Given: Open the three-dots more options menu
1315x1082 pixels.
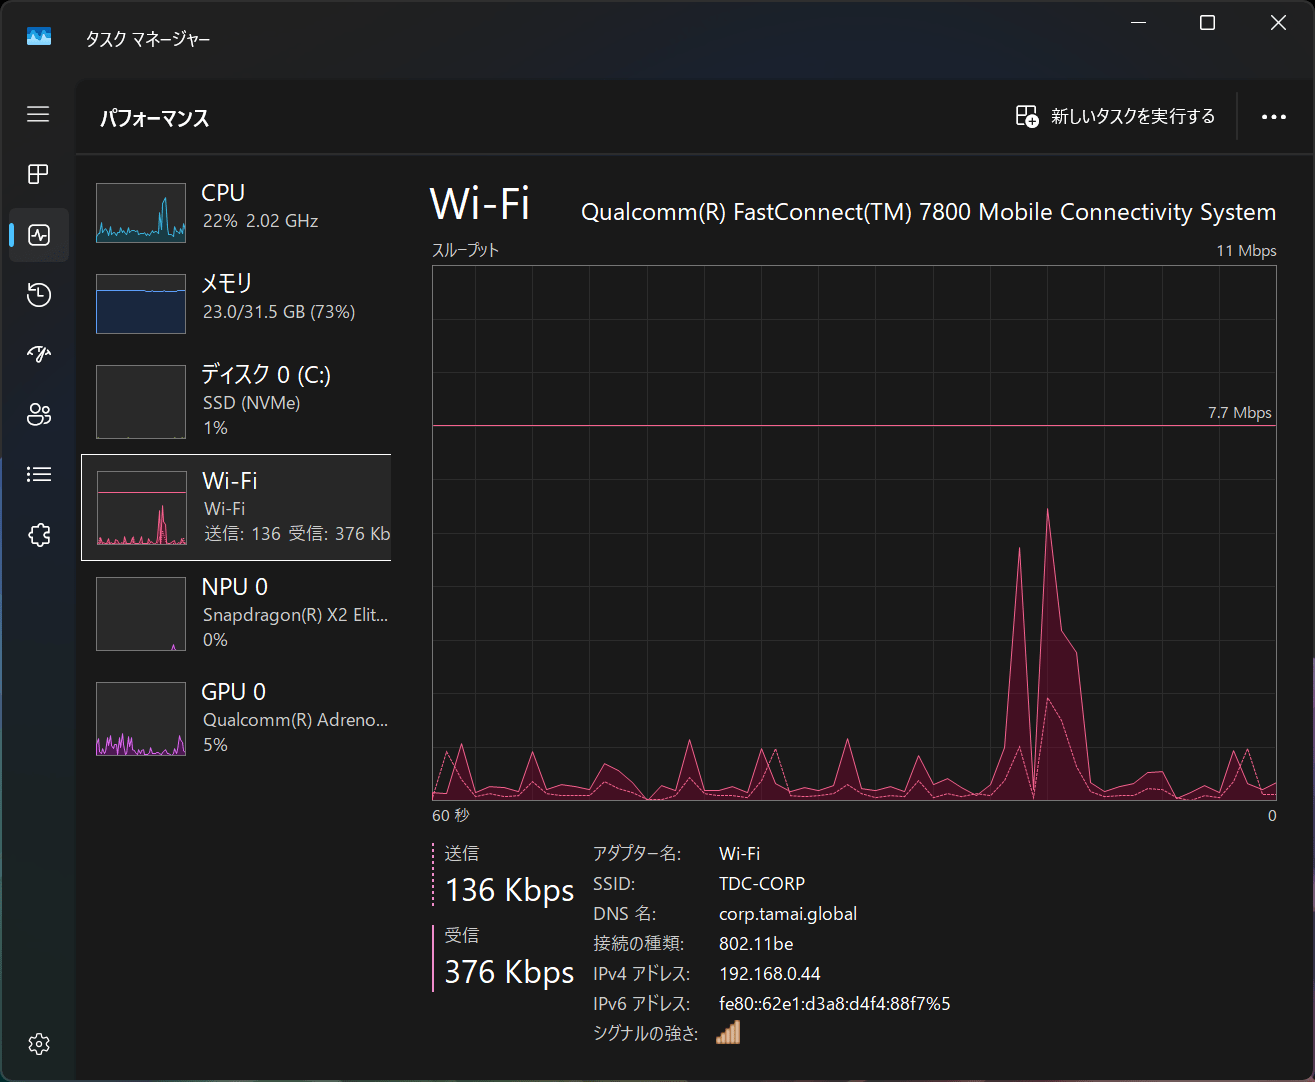Looking at the screenshot, I should [x=1273, y=117].
